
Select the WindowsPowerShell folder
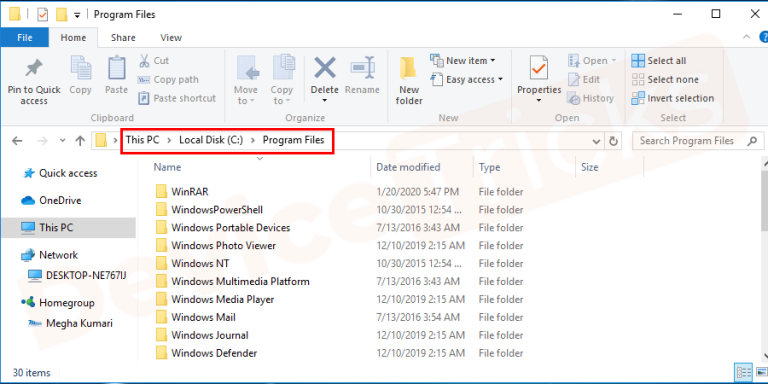209,210
